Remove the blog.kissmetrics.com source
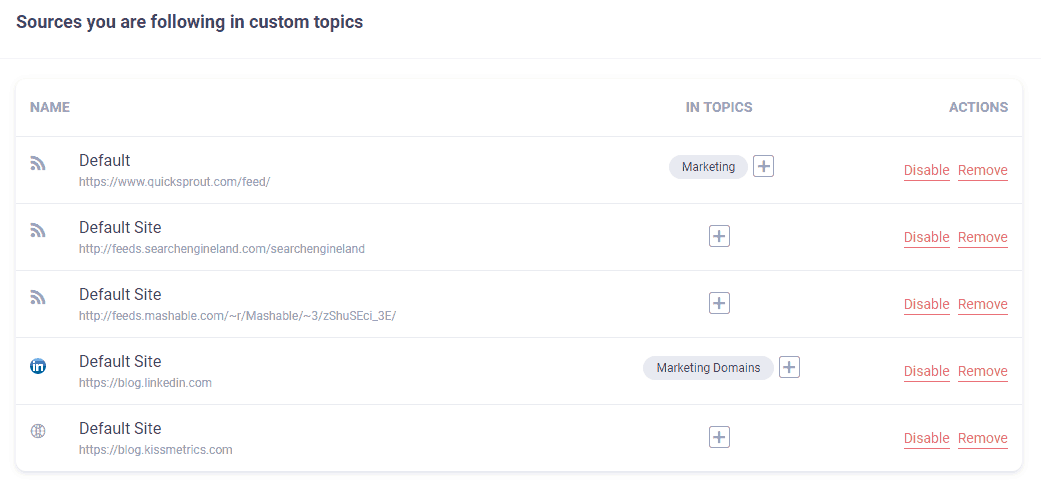This screenshot has width=1041, height=483. [x=983, y=439]
